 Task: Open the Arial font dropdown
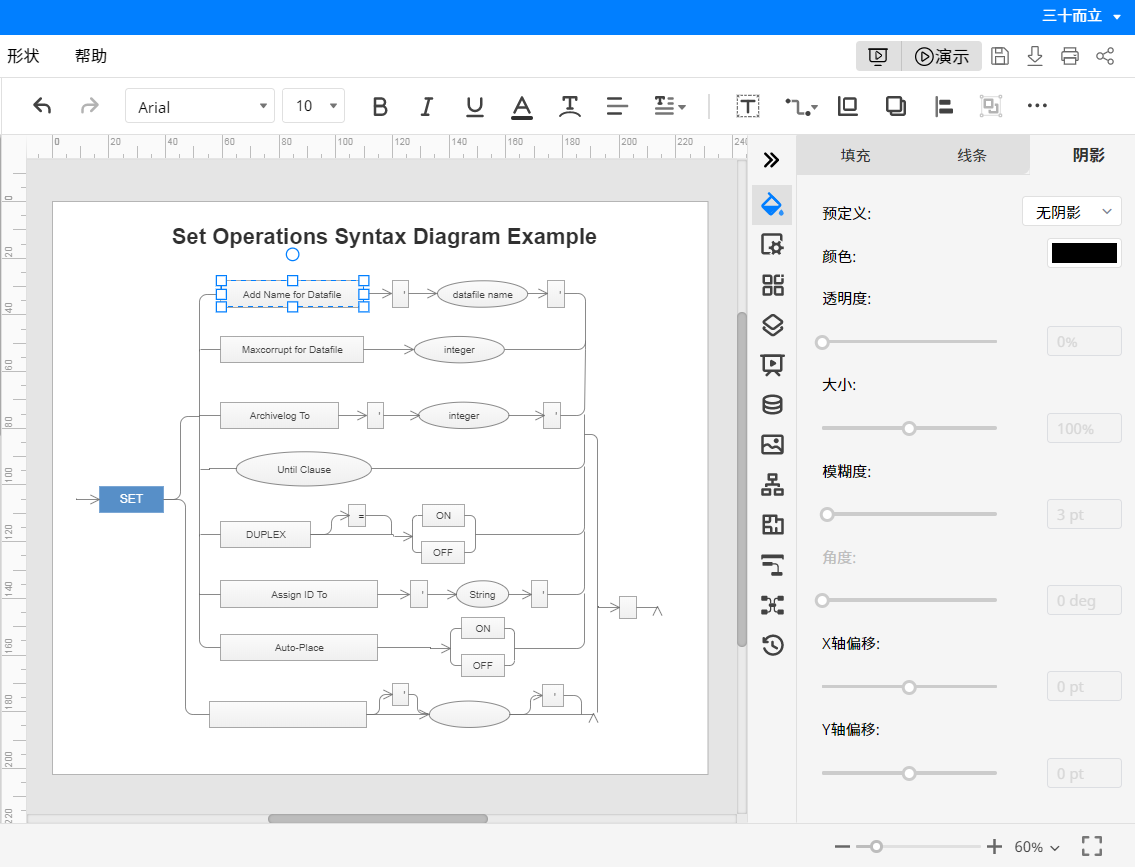(x=200, y=106)
